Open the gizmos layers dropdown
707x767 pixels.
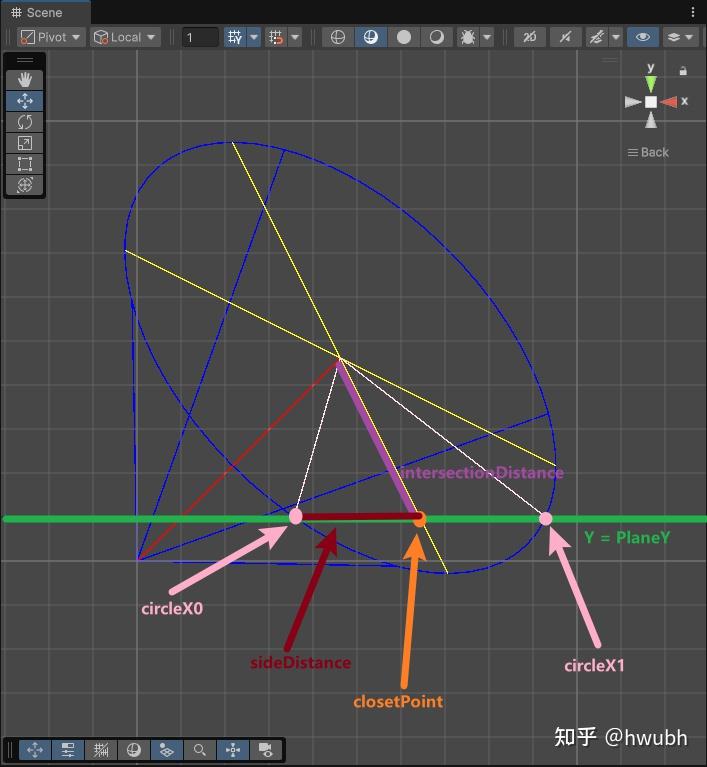tap(681, 37)
